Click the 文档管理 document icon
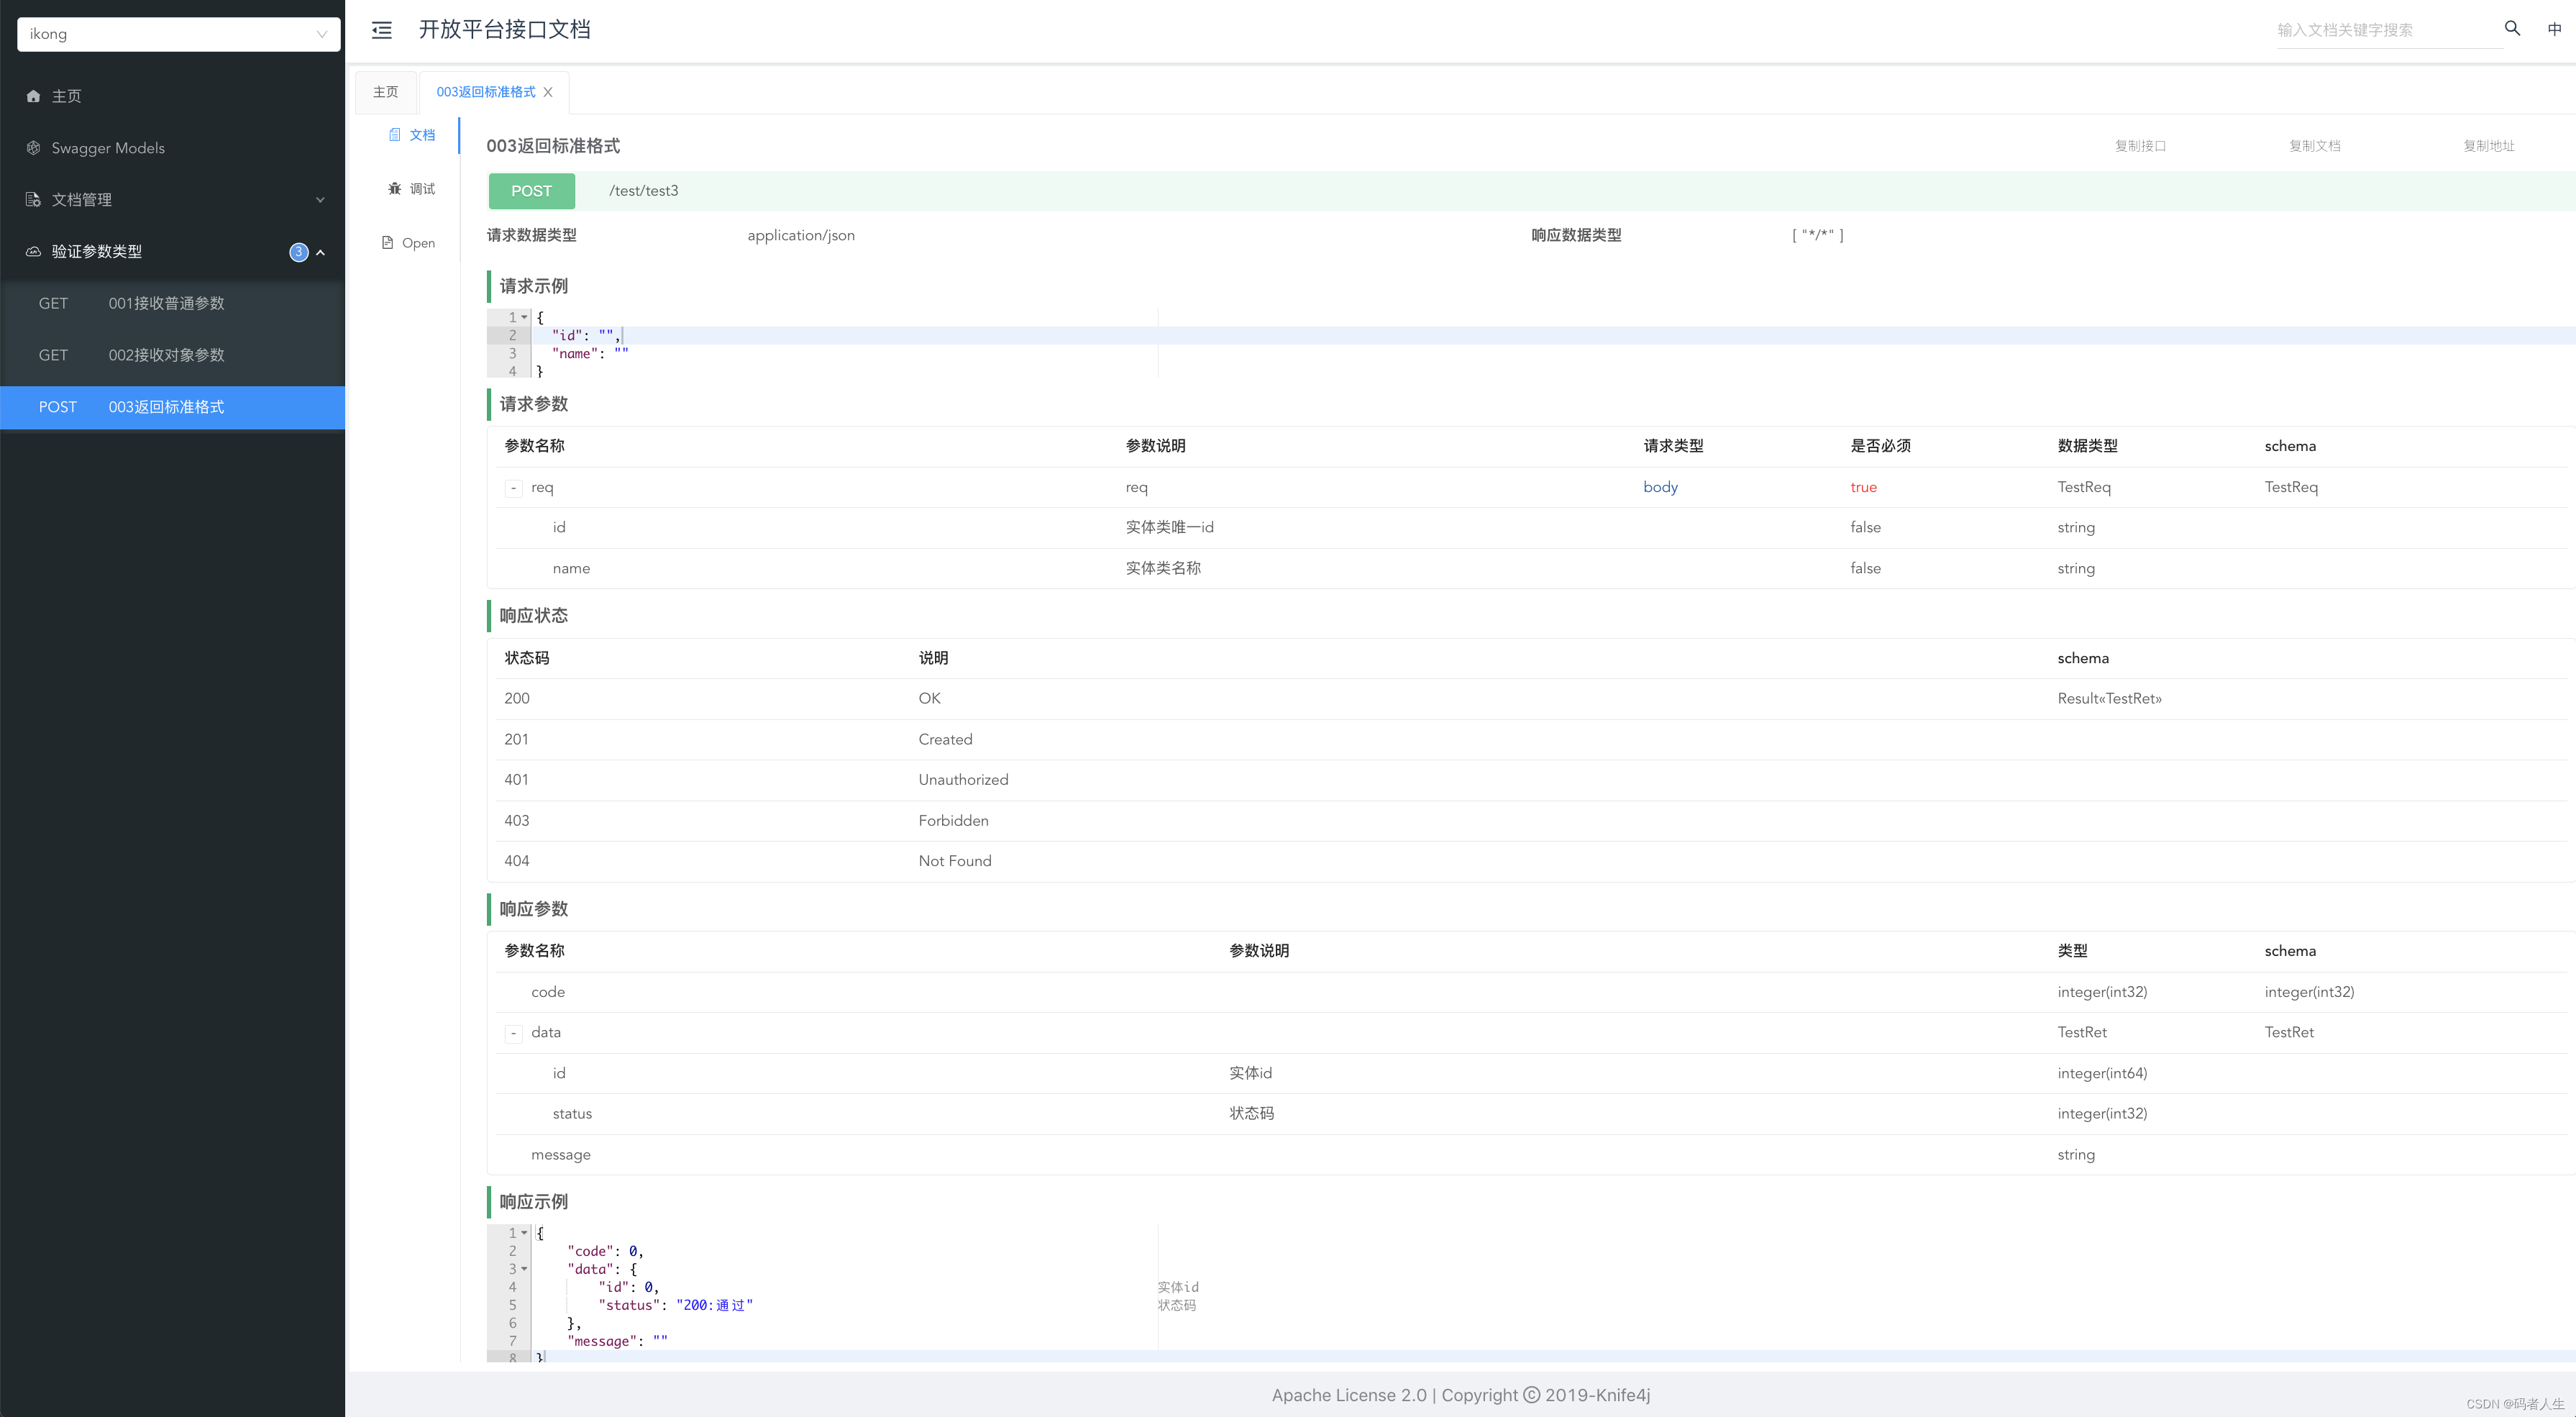The image size is (2576, 1417). (x=33, y=200)
